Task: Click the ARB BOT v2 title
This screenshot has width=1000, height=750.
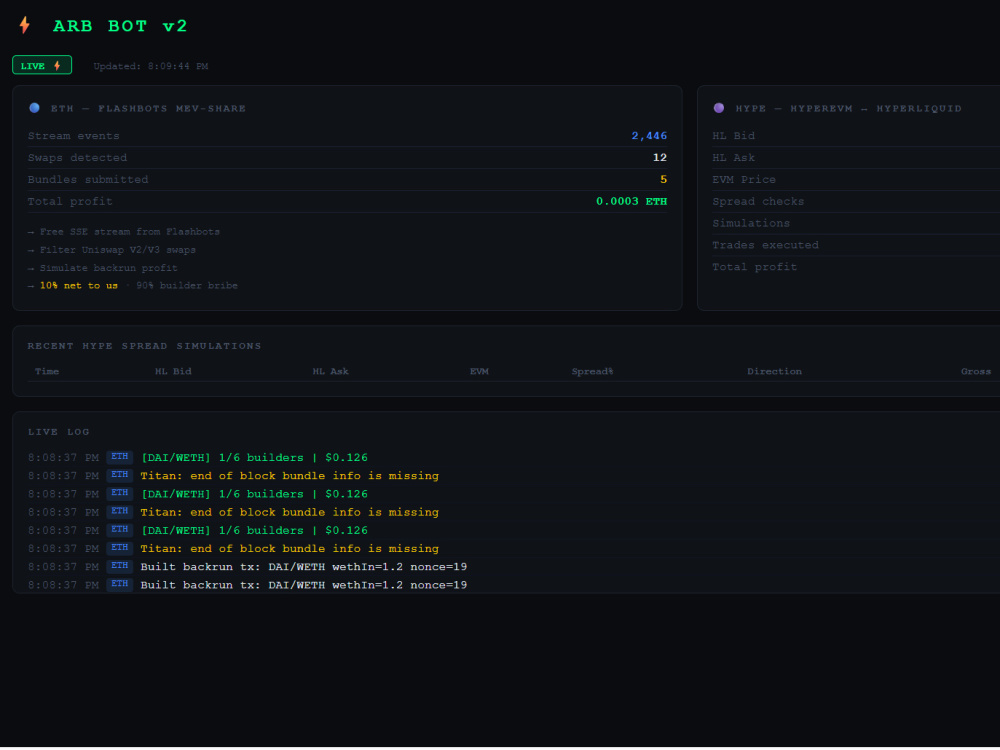Action: (120, 26)
